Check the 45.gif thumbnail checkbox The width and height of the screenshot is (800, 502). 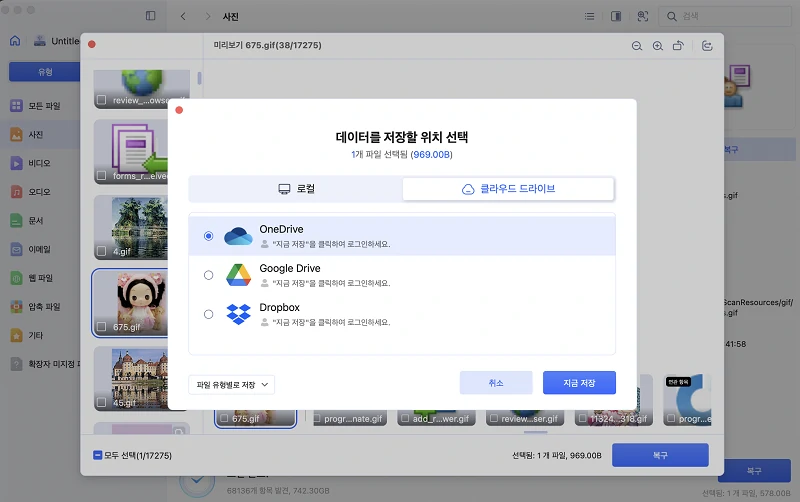tap(102, 403)
